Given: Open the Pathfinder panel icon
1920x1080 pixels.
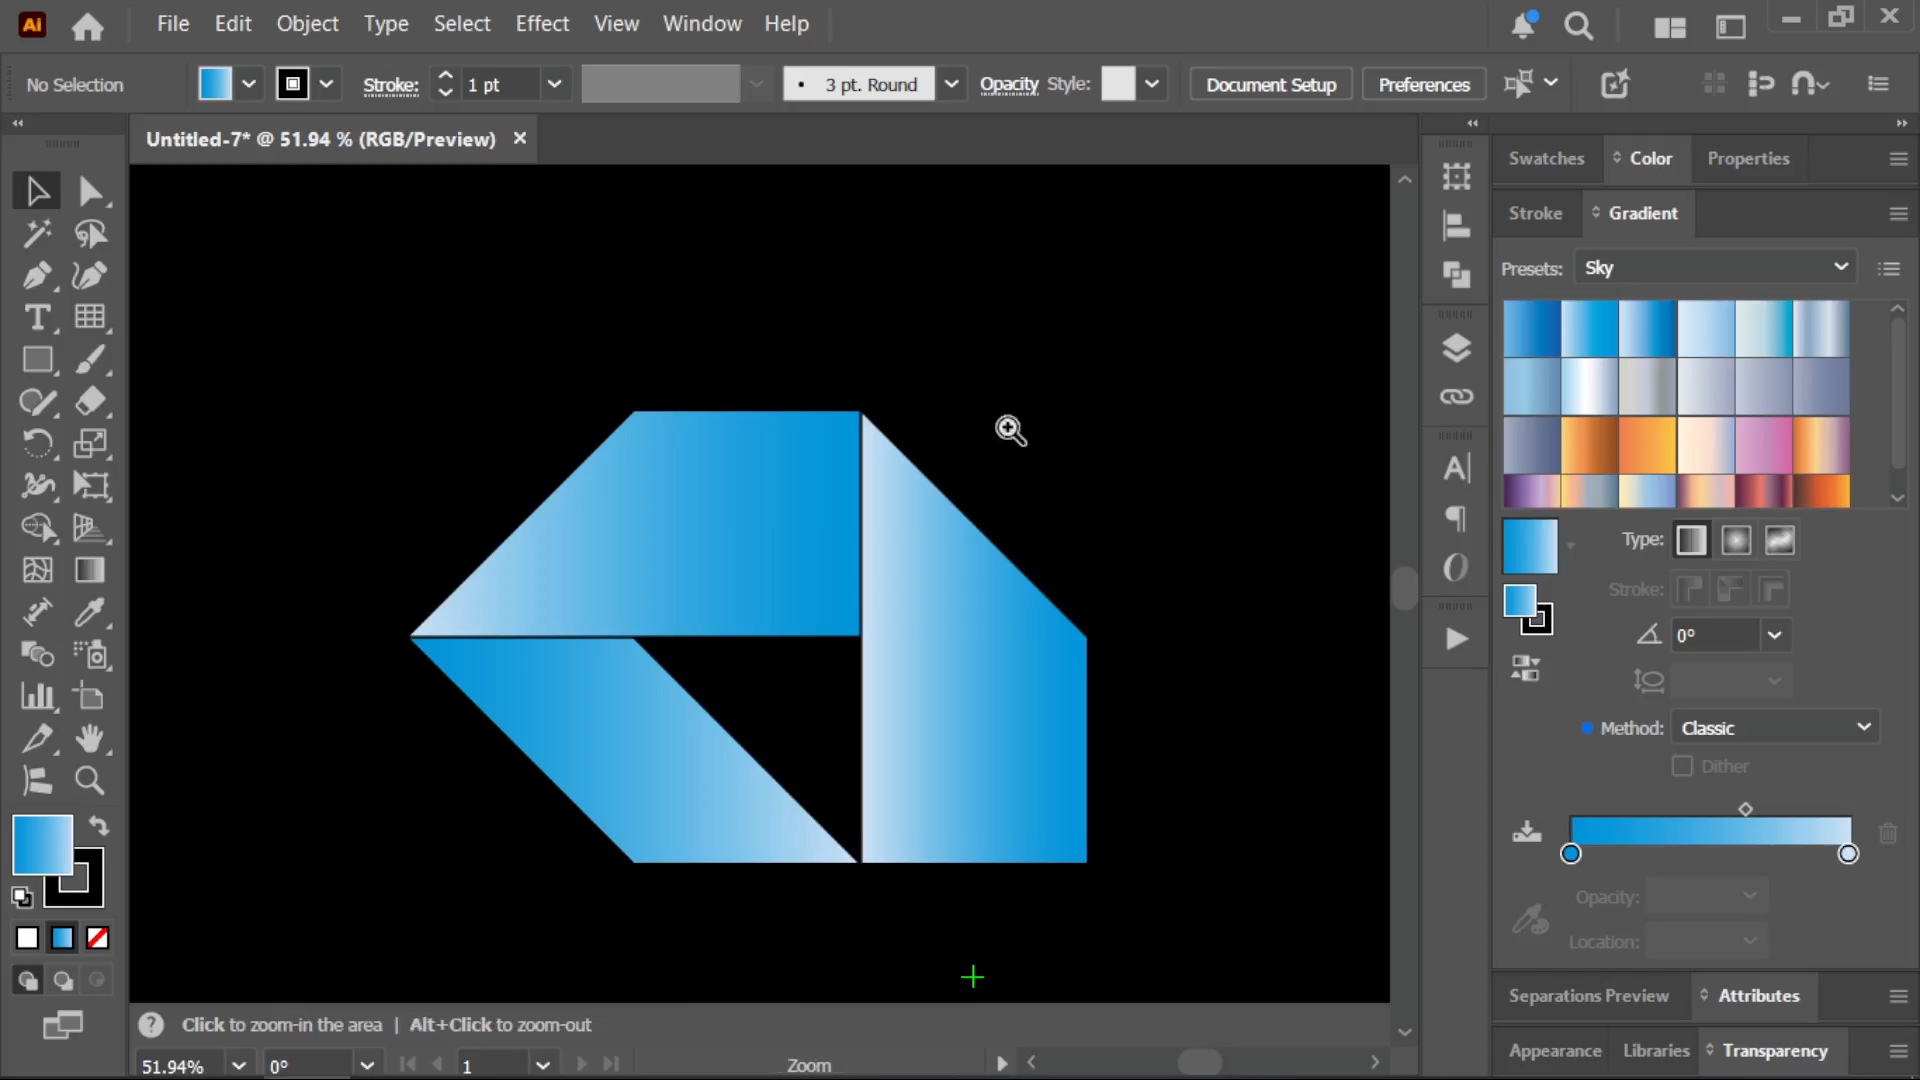Looking at the screenshot, I should [x=1456, y=274].
